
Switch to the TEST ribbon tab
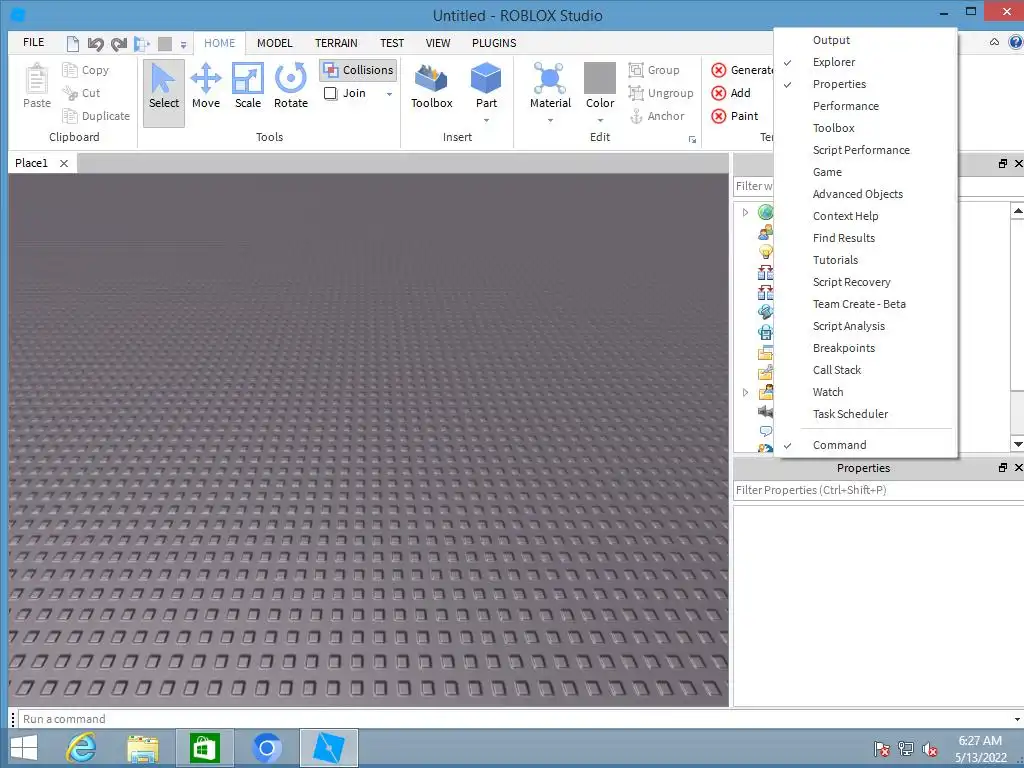pos(392,43)
